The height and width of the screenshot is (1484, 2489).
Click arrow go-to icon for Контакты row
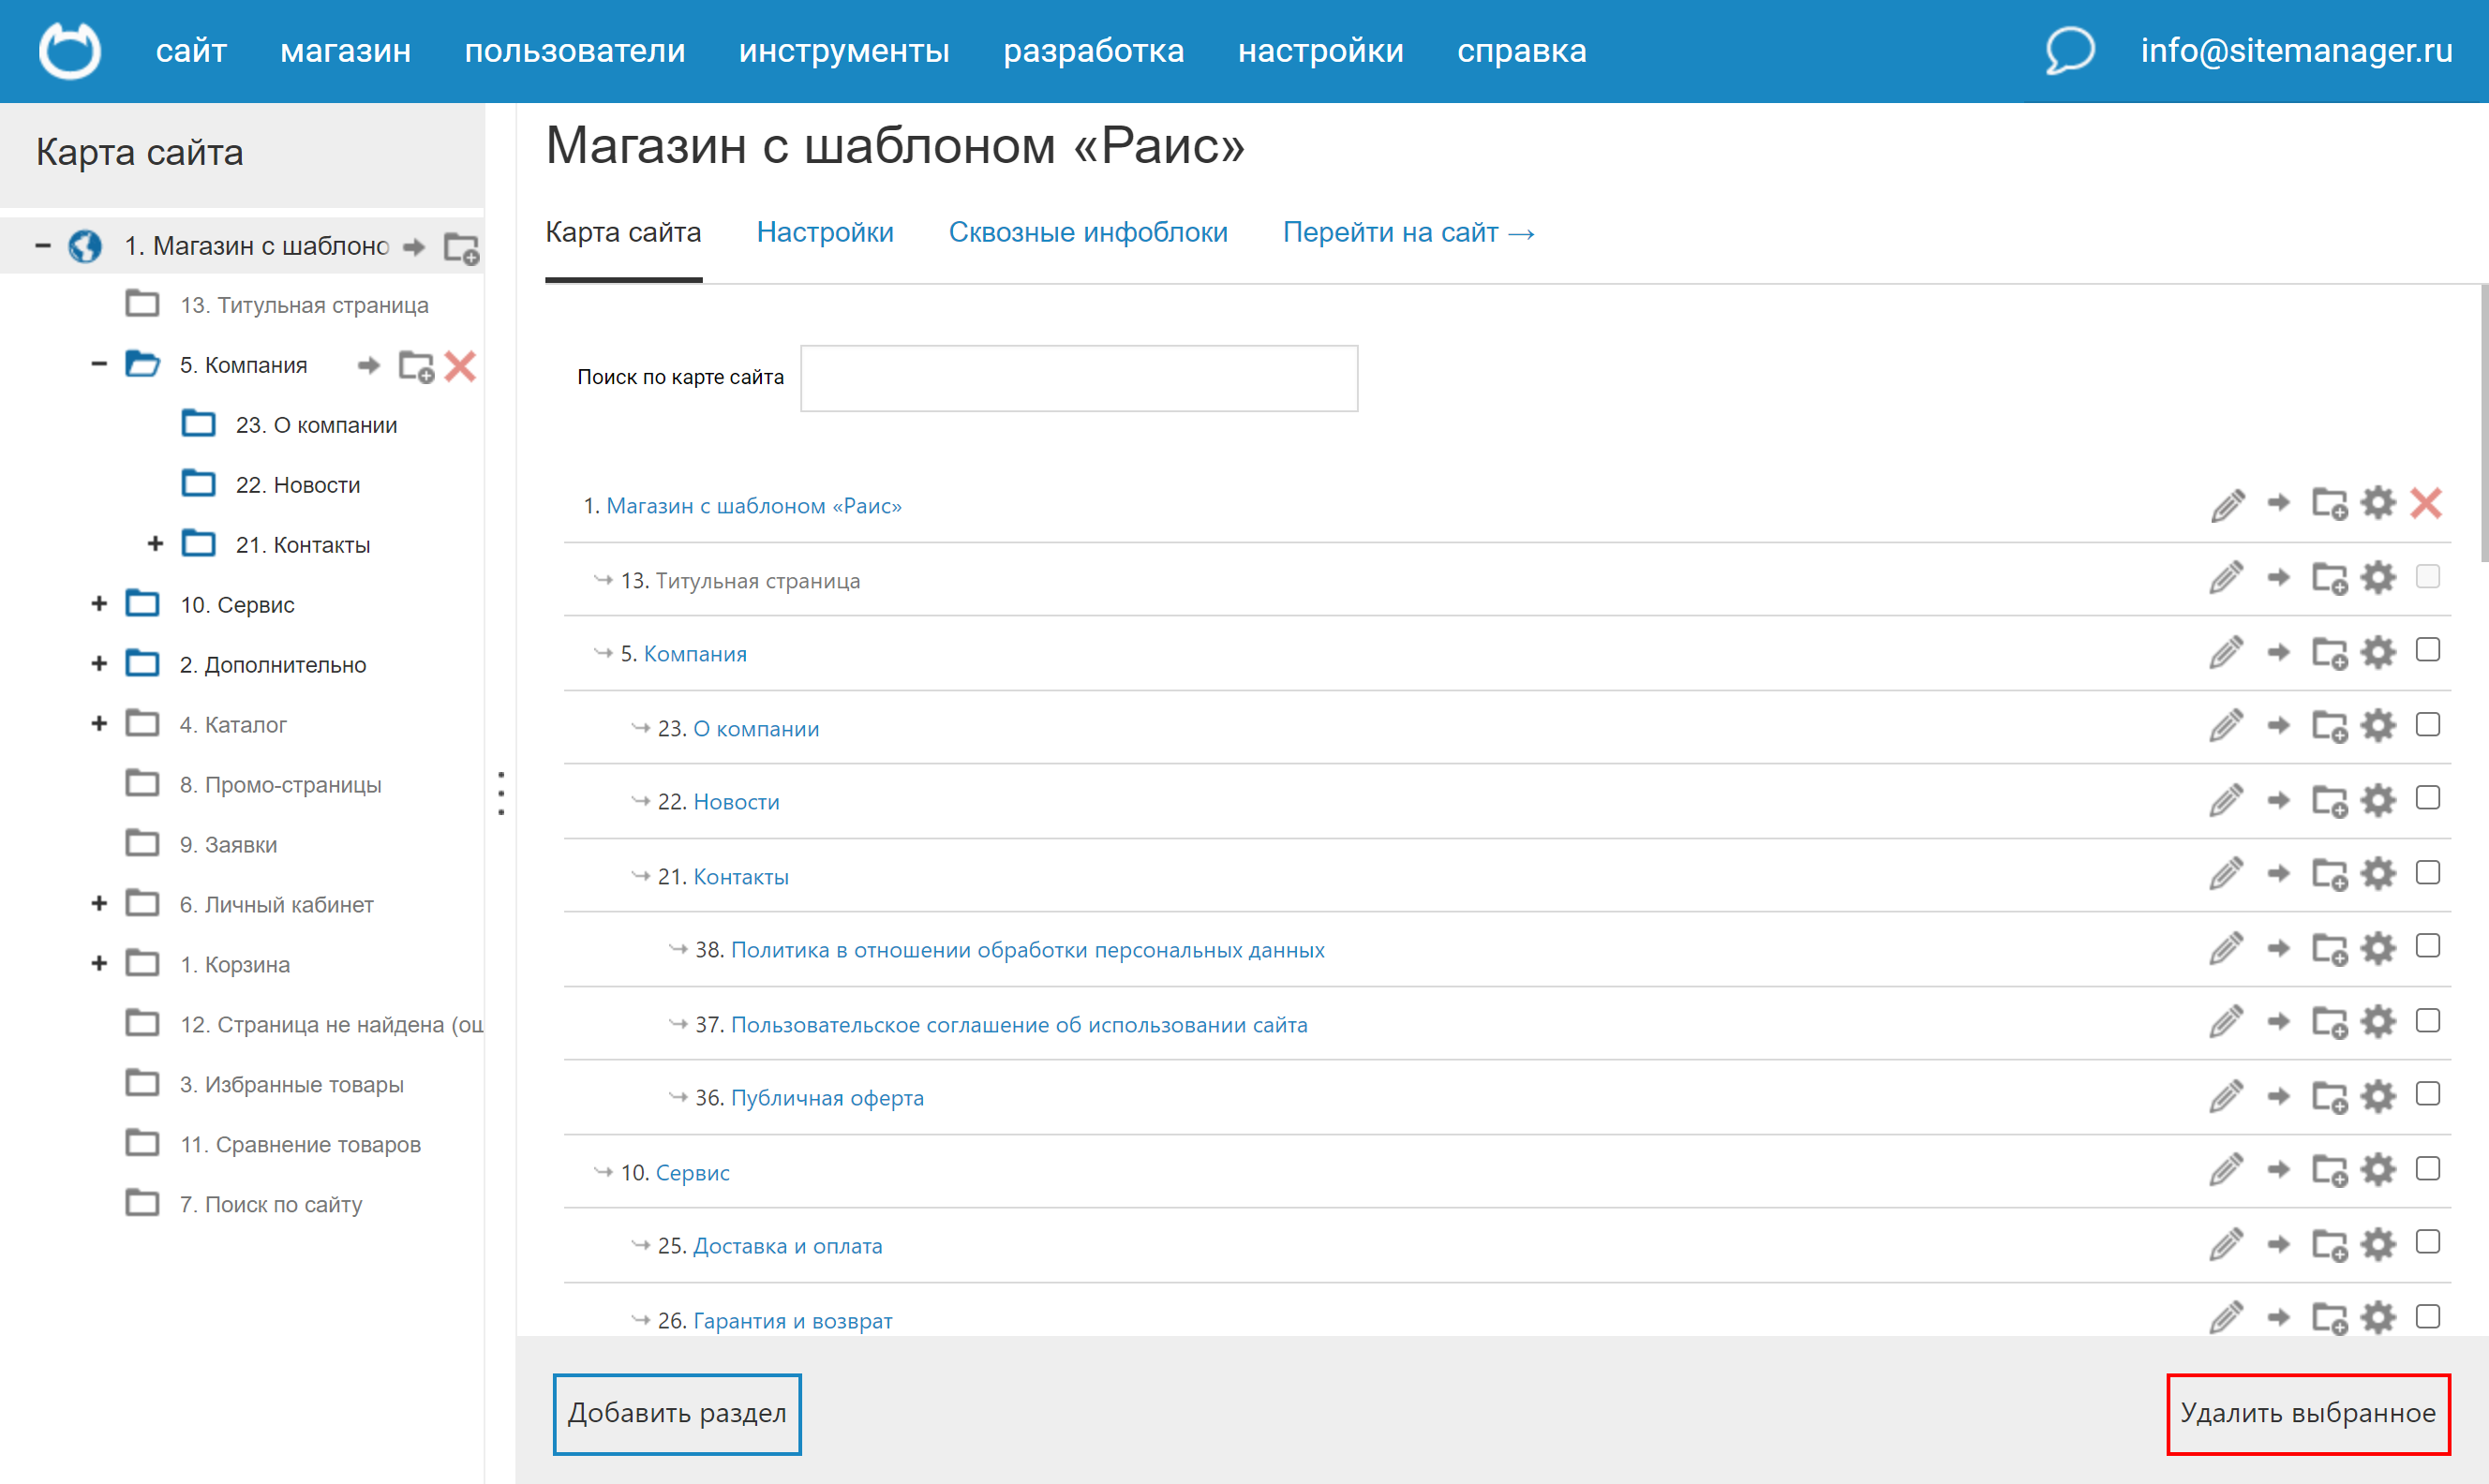(2278, 875)
